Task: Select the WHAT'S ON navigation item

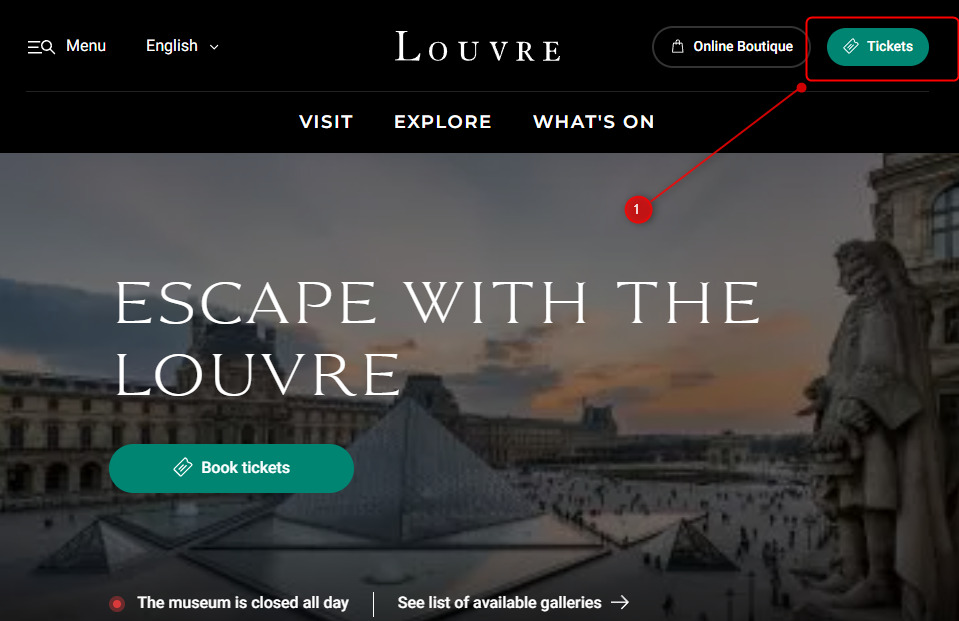Action: pos(593,122)
